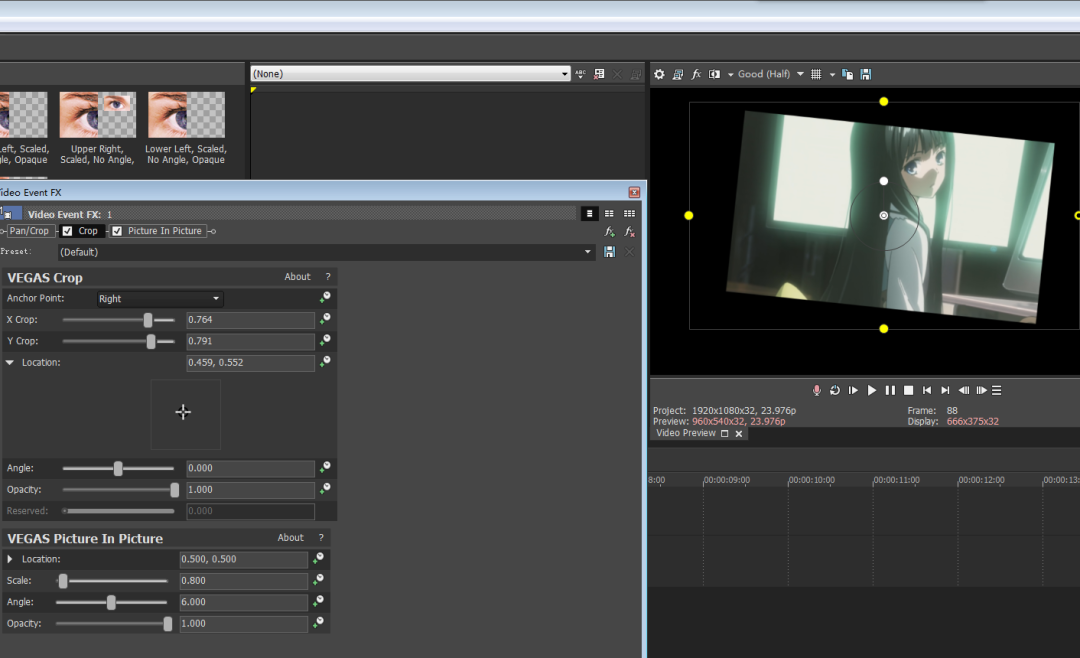Toggle overlays grid icon in preview toolbar

point(816,74)
